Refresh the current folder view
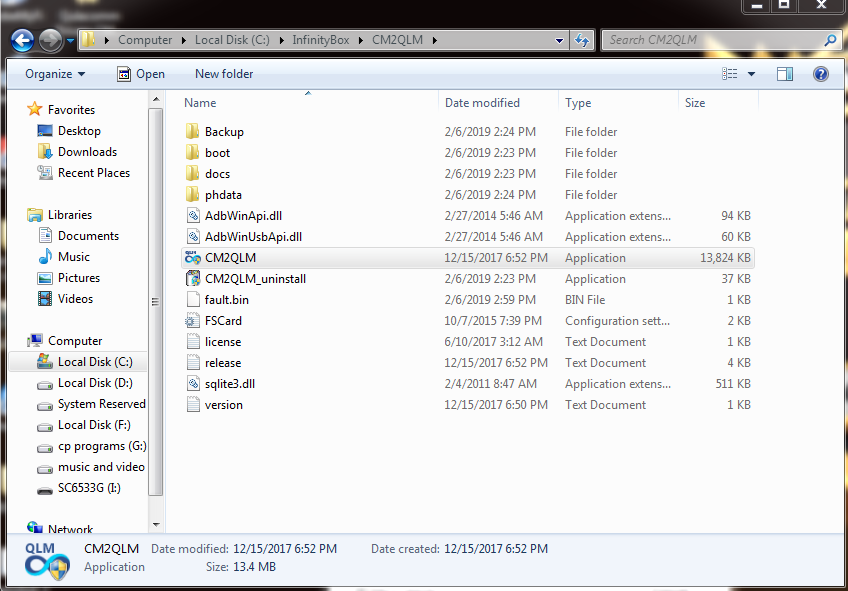848x591 pixels. pyautogui.click(x=582, y=41)
